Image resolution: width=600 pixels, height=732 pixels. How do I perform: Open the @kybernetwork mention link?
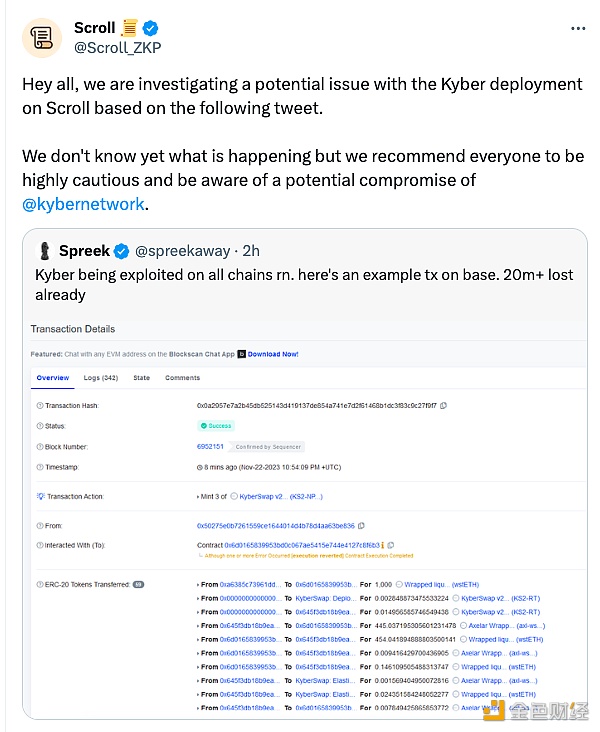pyautogui.click(x=84, y=204)
